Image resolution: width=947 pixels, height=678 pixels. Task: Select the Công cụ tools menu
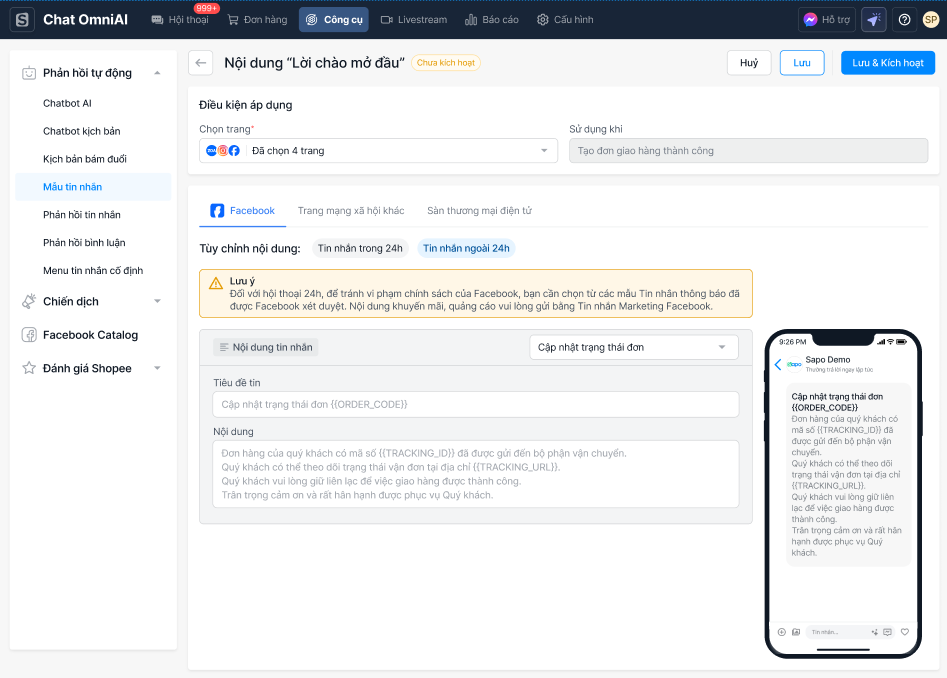(334, 19)
